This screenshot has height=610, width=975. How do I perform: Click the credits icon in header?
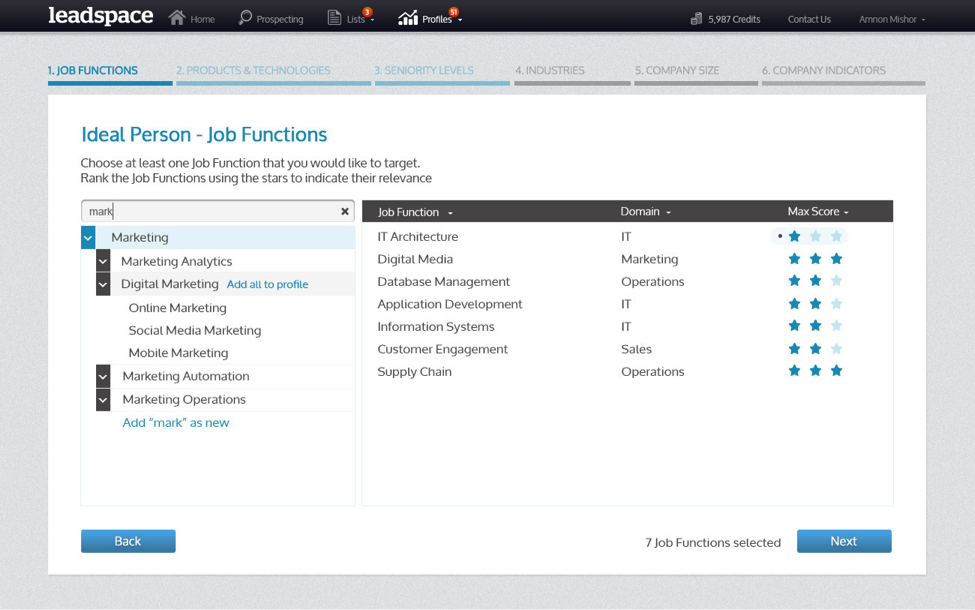[x=696, y=19]
